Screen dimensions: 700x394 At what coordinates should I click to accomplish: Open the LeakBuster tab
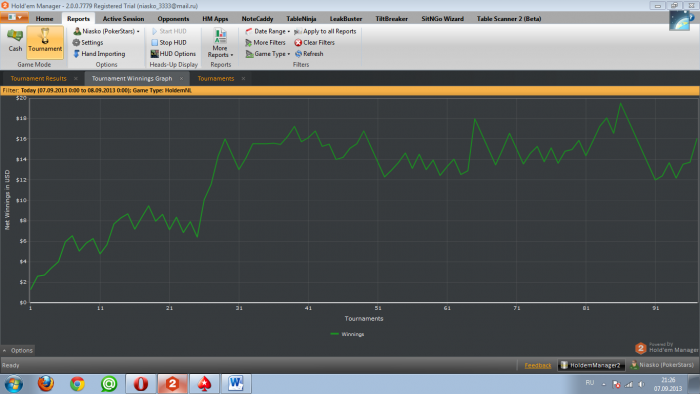[346, 19]
